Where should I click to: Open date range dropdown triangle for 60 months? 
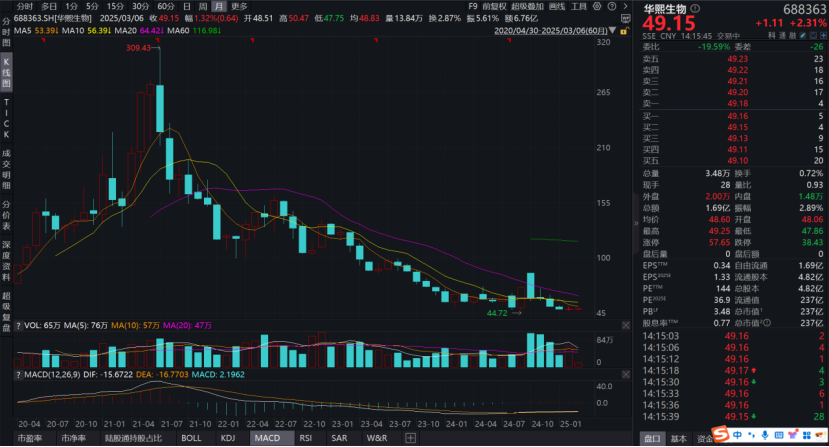click(x=612, y=31)
